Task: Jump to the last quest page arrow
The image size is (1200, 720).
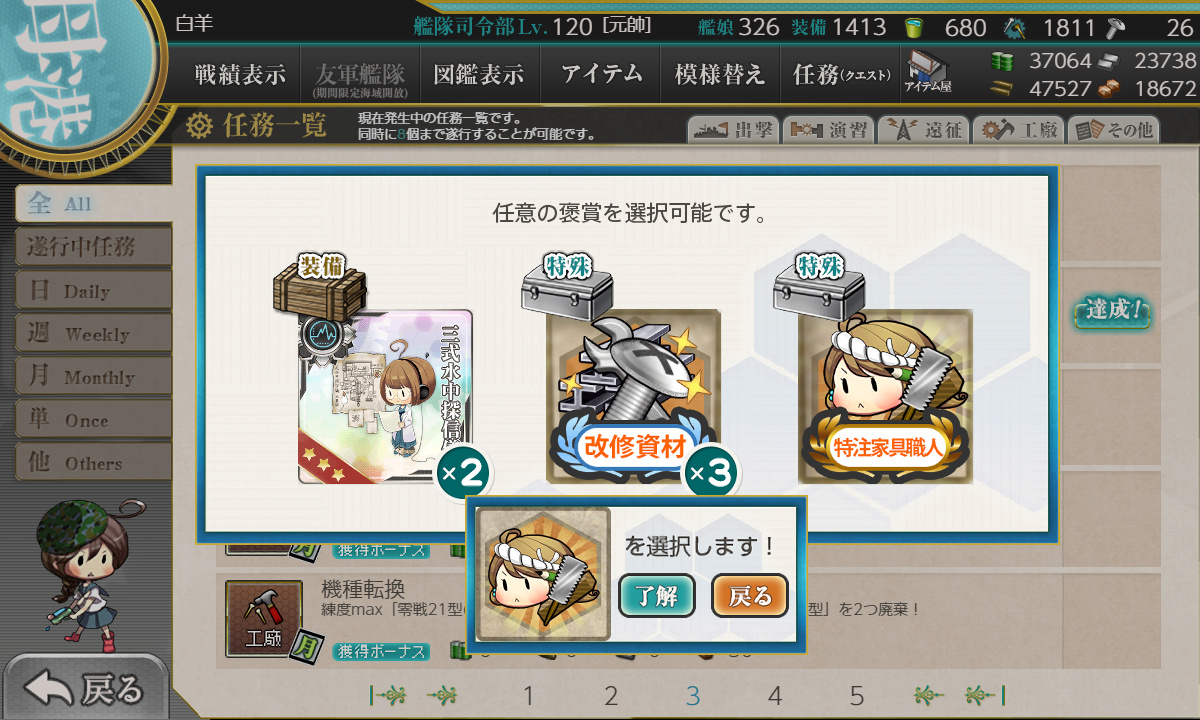Action: click(x=984, y=695)
